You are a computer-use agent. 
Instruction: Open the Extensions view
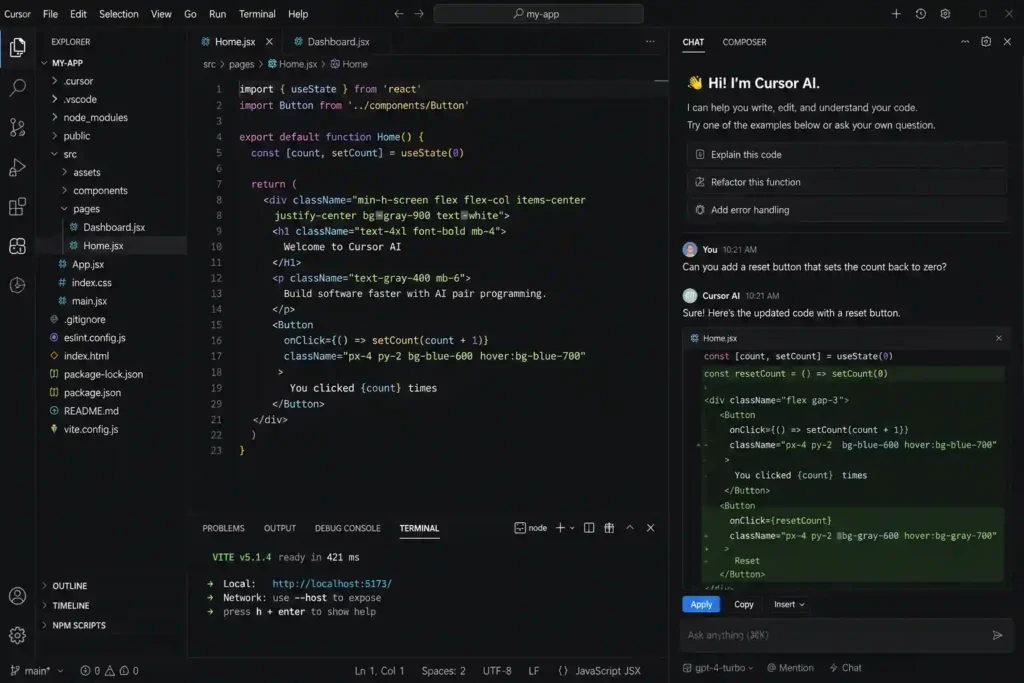coord(18,207)
